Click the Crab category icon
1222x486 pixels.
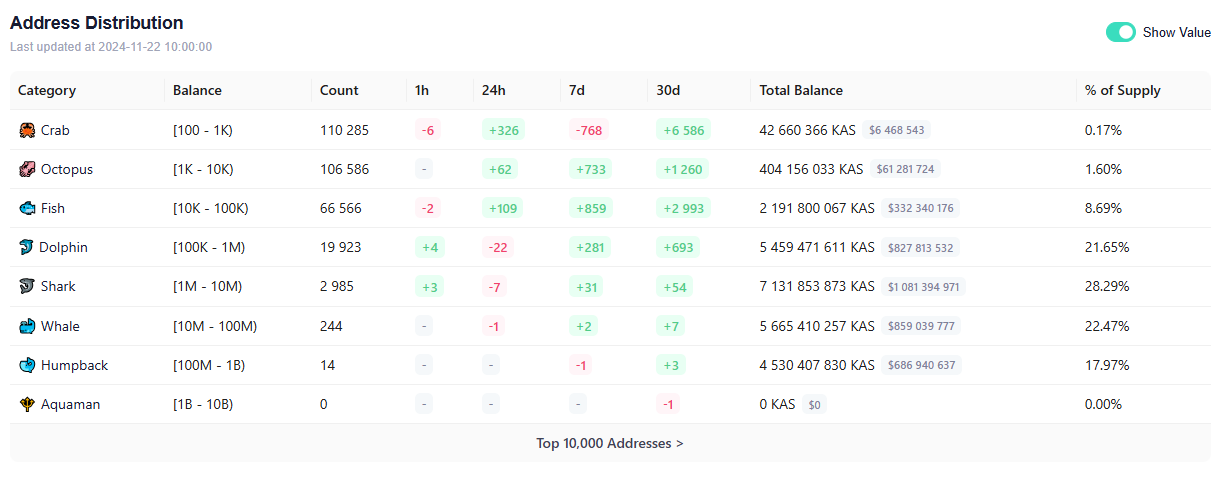pos(27,130)
